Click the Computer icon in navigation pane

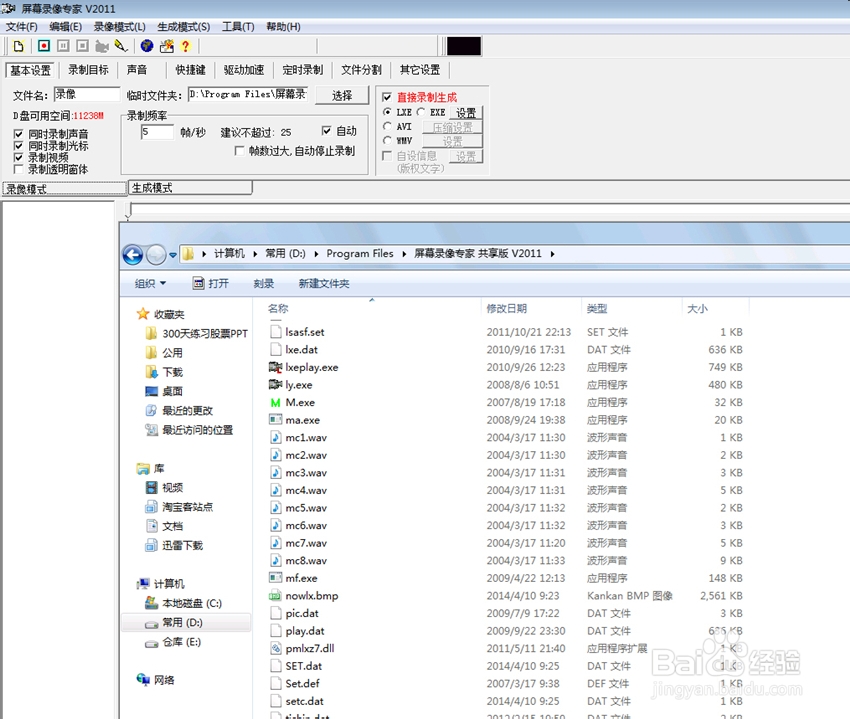coord(143,584)
